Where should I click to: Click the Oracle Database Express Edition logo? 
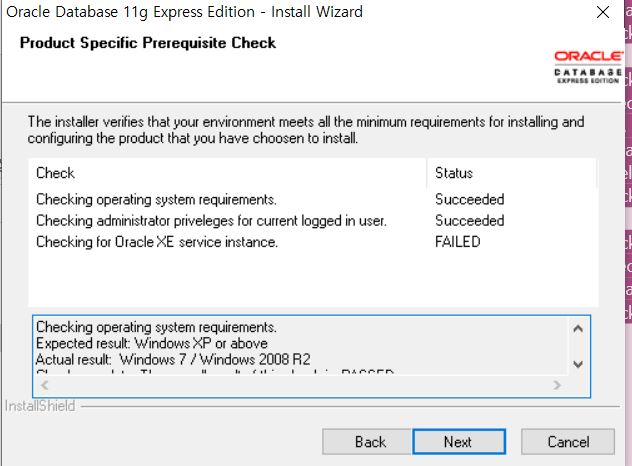coord(588,67)
